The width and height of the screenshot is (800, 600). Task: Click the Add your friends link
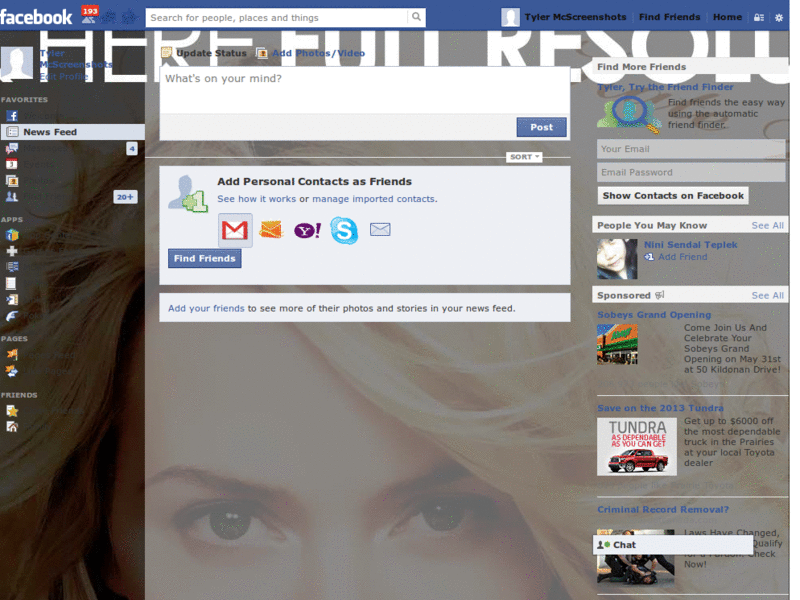[x=206, y=309]
